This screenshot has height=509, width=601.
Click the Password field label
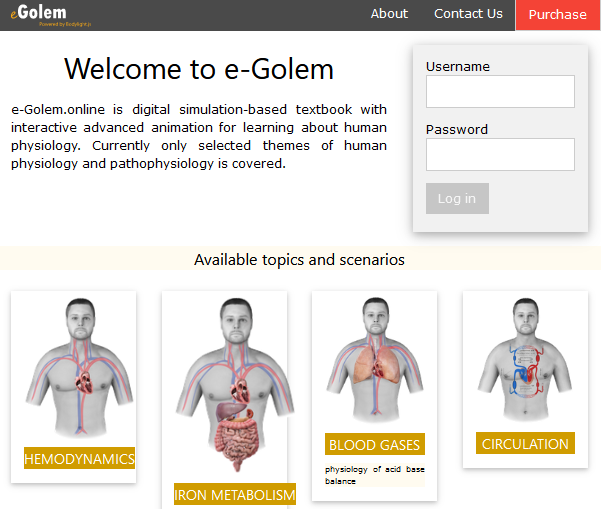(x=457, y=129)
